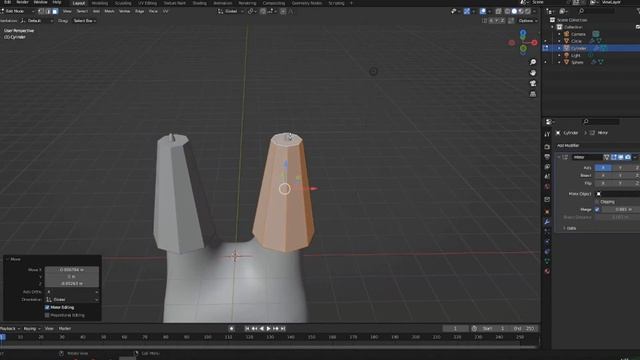This screenshot has width=640, height=360.
Task: Open Select Box tool dropdown
Action: [84, 21]
